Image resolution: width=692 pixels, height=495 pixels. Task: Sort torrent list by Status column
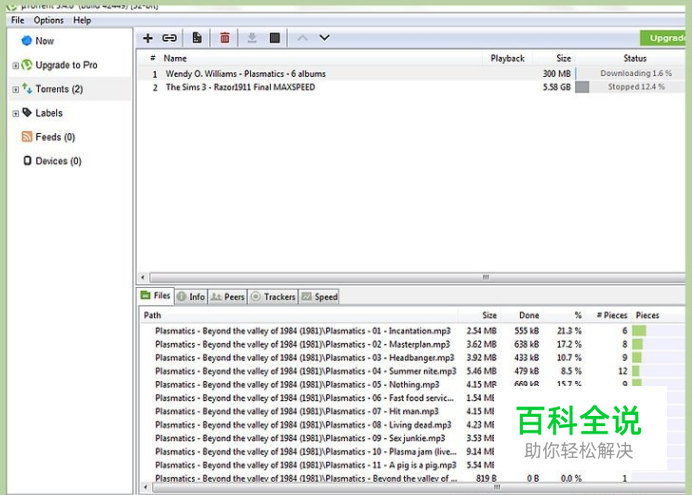pyautogui.click(x=635, y=58)
